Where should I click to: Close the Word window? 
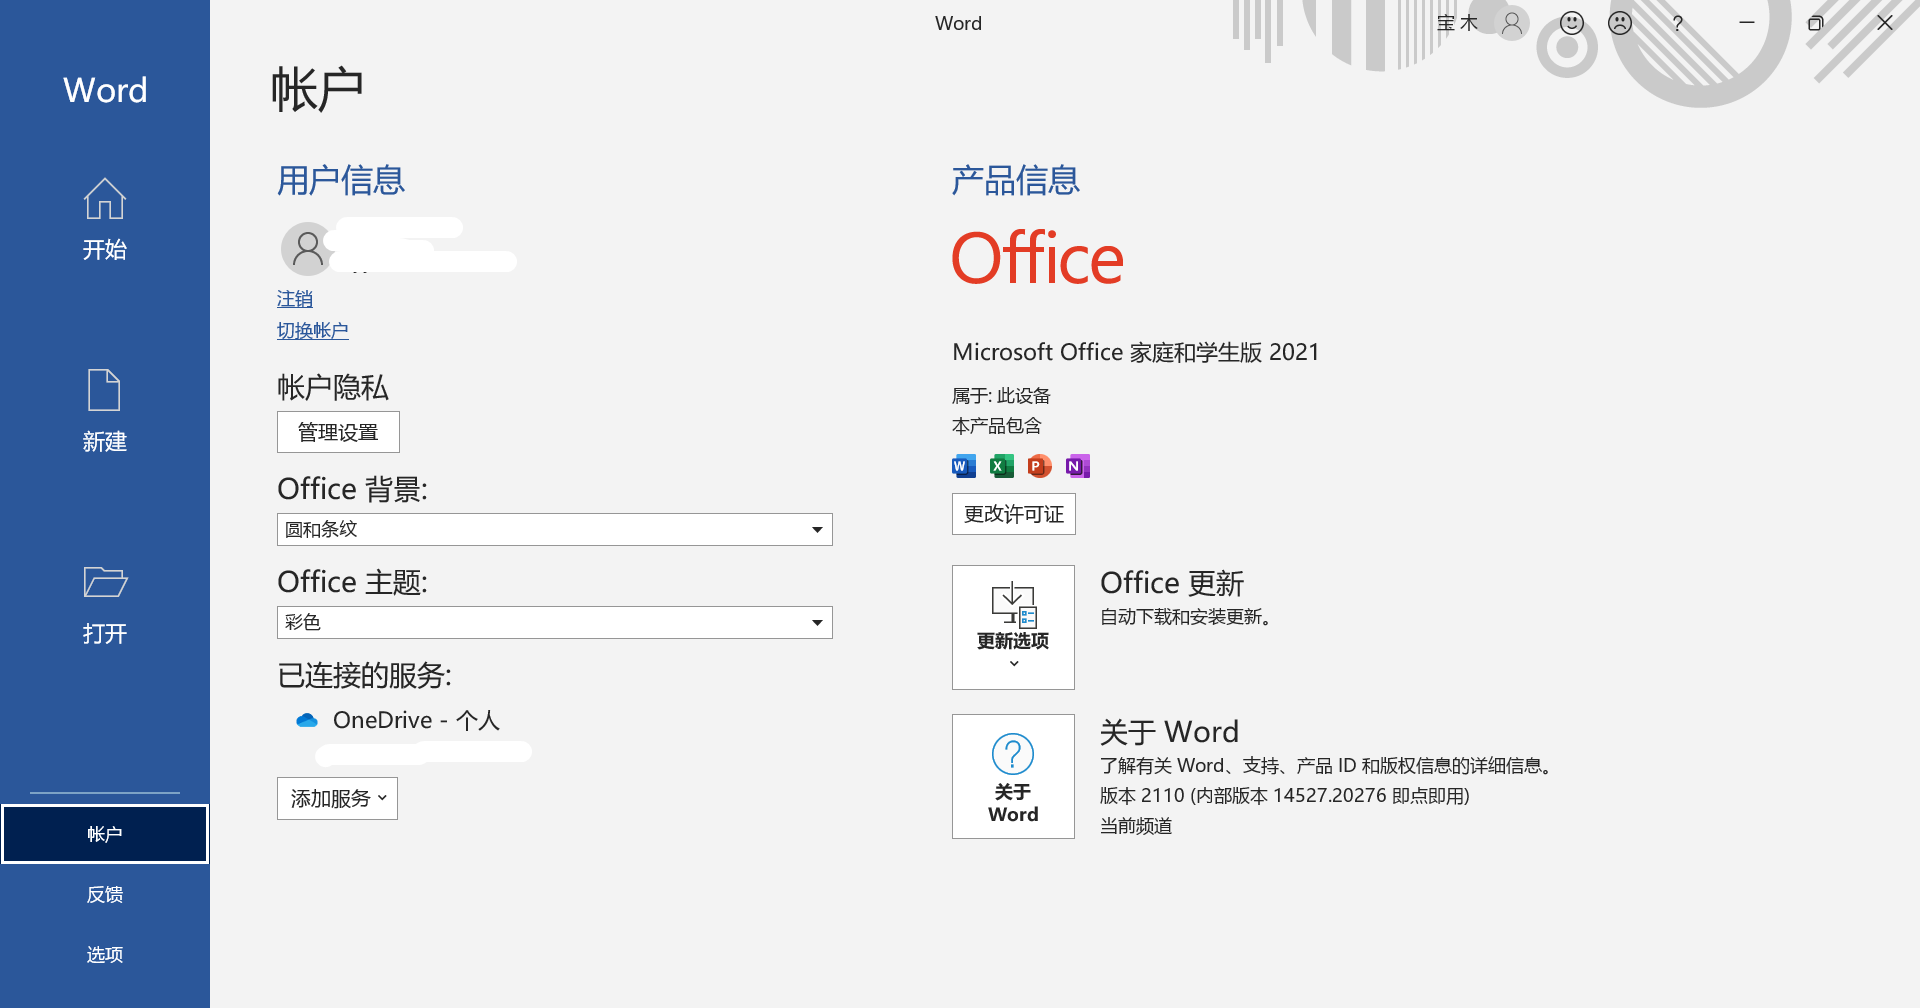(x=1885, y=23)
